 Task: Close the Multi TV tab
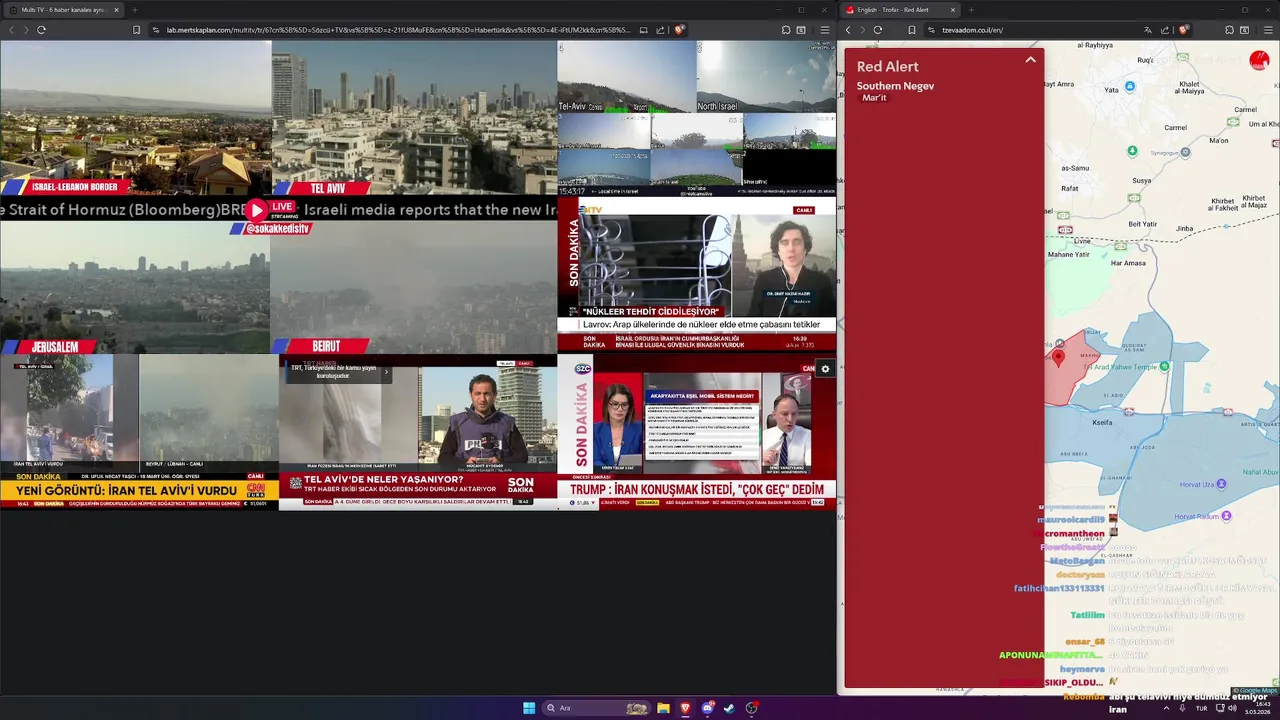pos(116,10)
